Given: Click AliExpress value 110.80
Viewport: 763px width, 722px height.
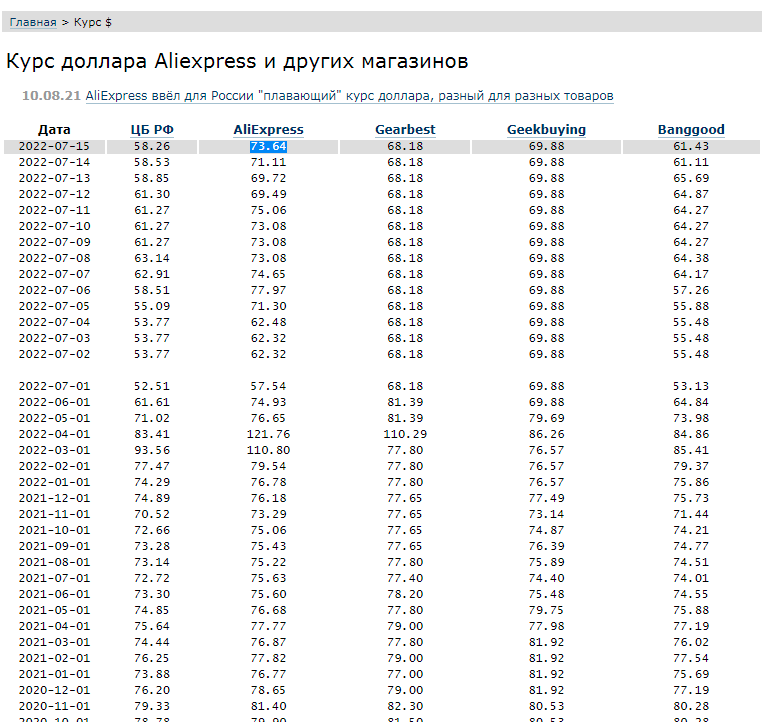Looking at the screenshot, I should (269, 451).
